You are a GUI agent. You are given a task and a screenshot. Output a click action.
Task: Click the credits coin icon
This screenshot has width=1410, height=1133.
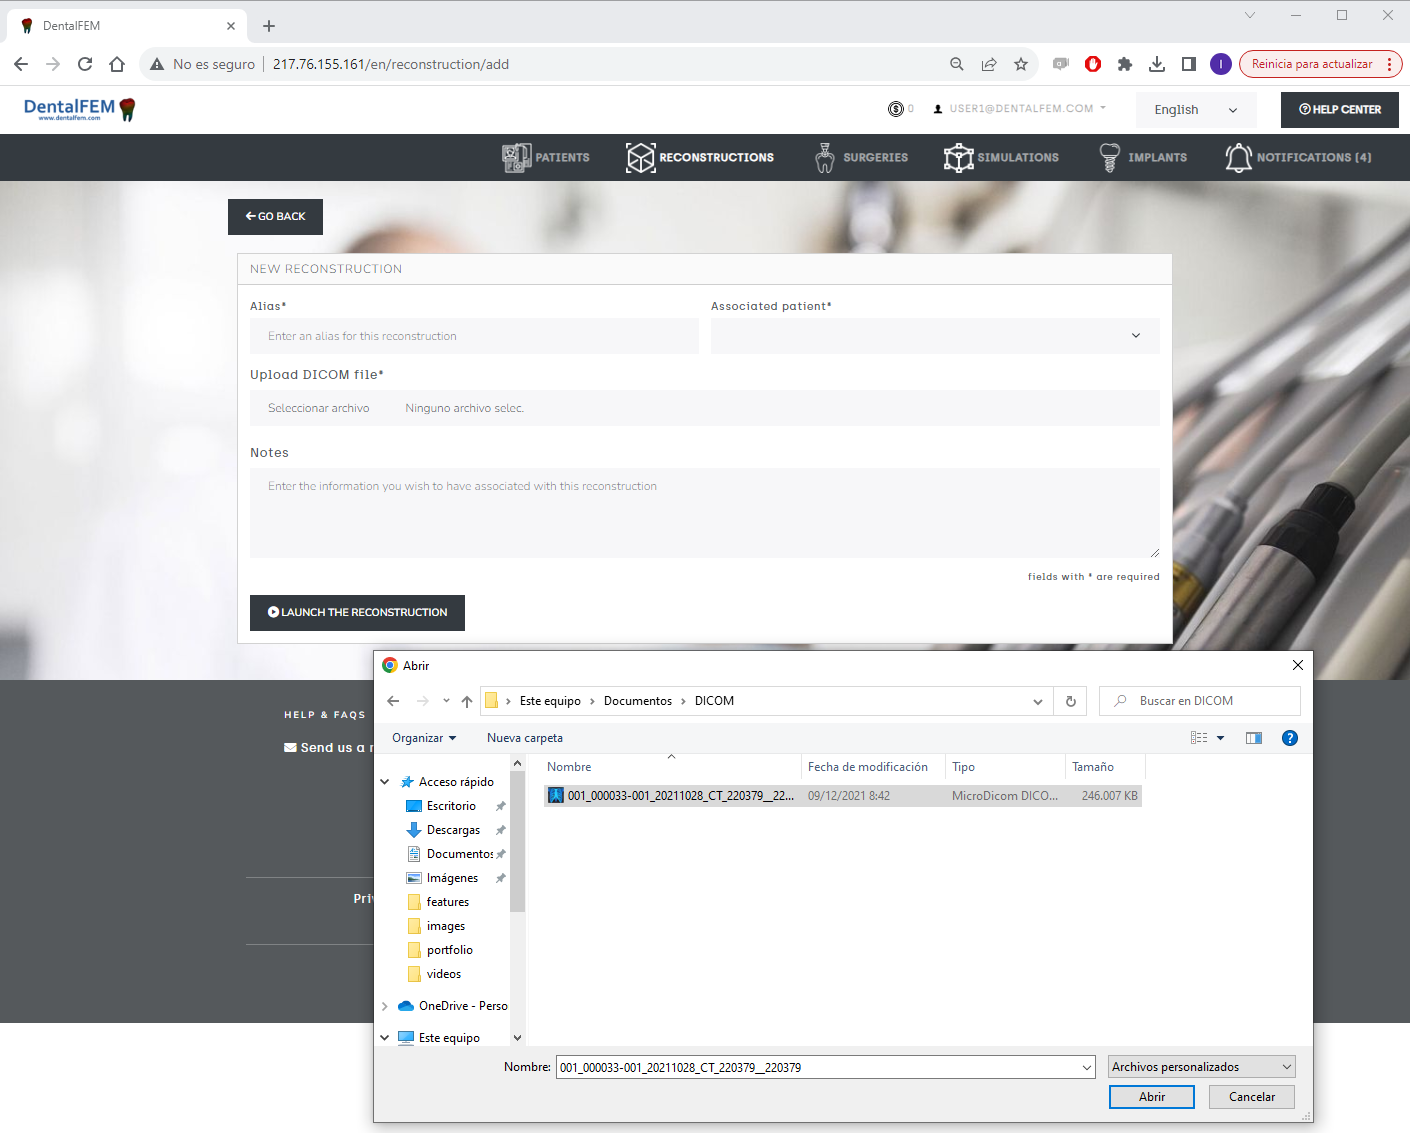(x=896, y=109)
